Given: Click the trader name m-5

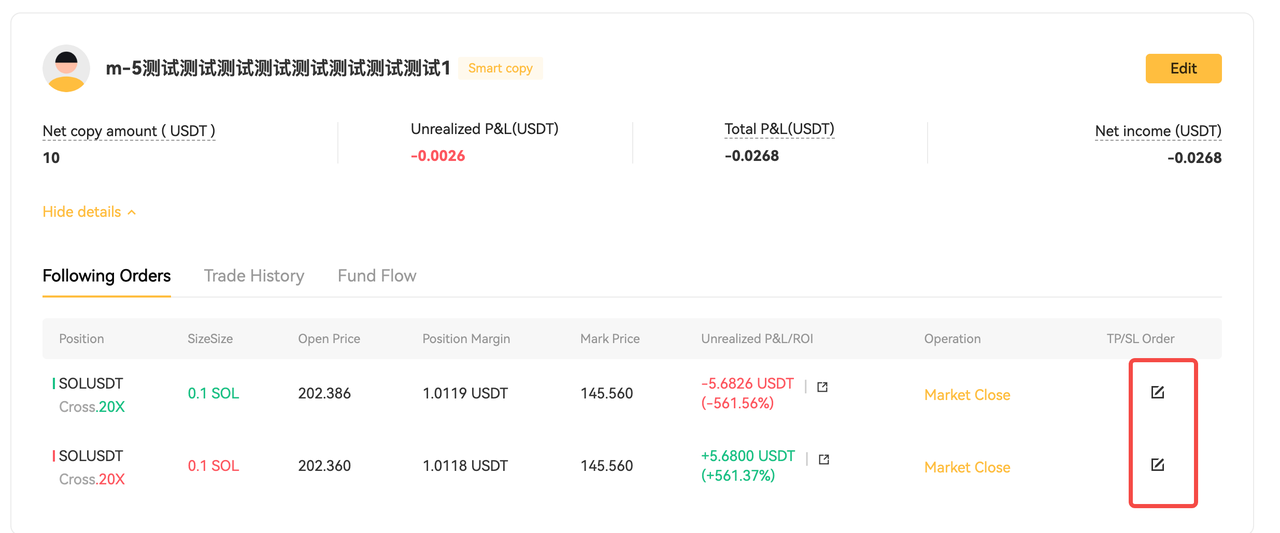Looking at the screenshot, I should click(x=278, y=68).
